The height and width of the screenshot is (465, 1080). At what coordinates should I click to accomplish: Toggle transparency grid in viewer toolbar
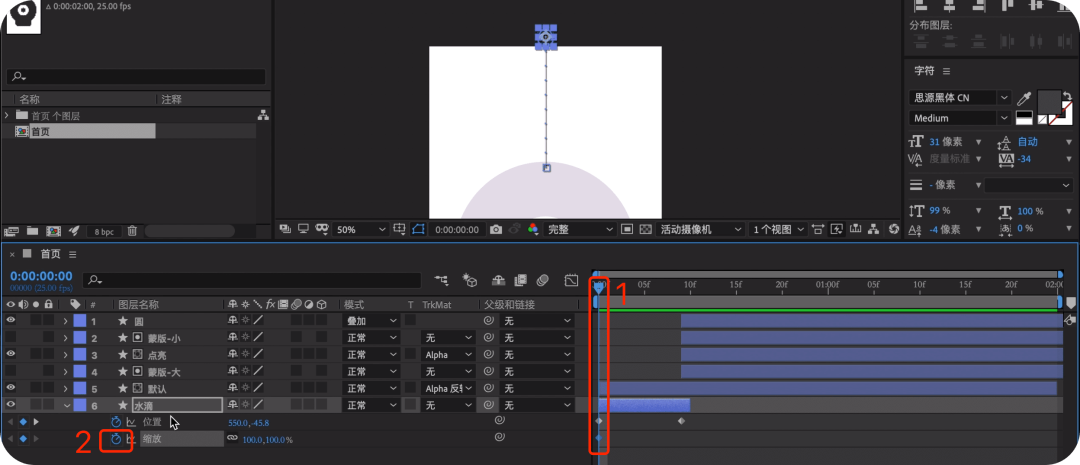click(x=645, y=229)
